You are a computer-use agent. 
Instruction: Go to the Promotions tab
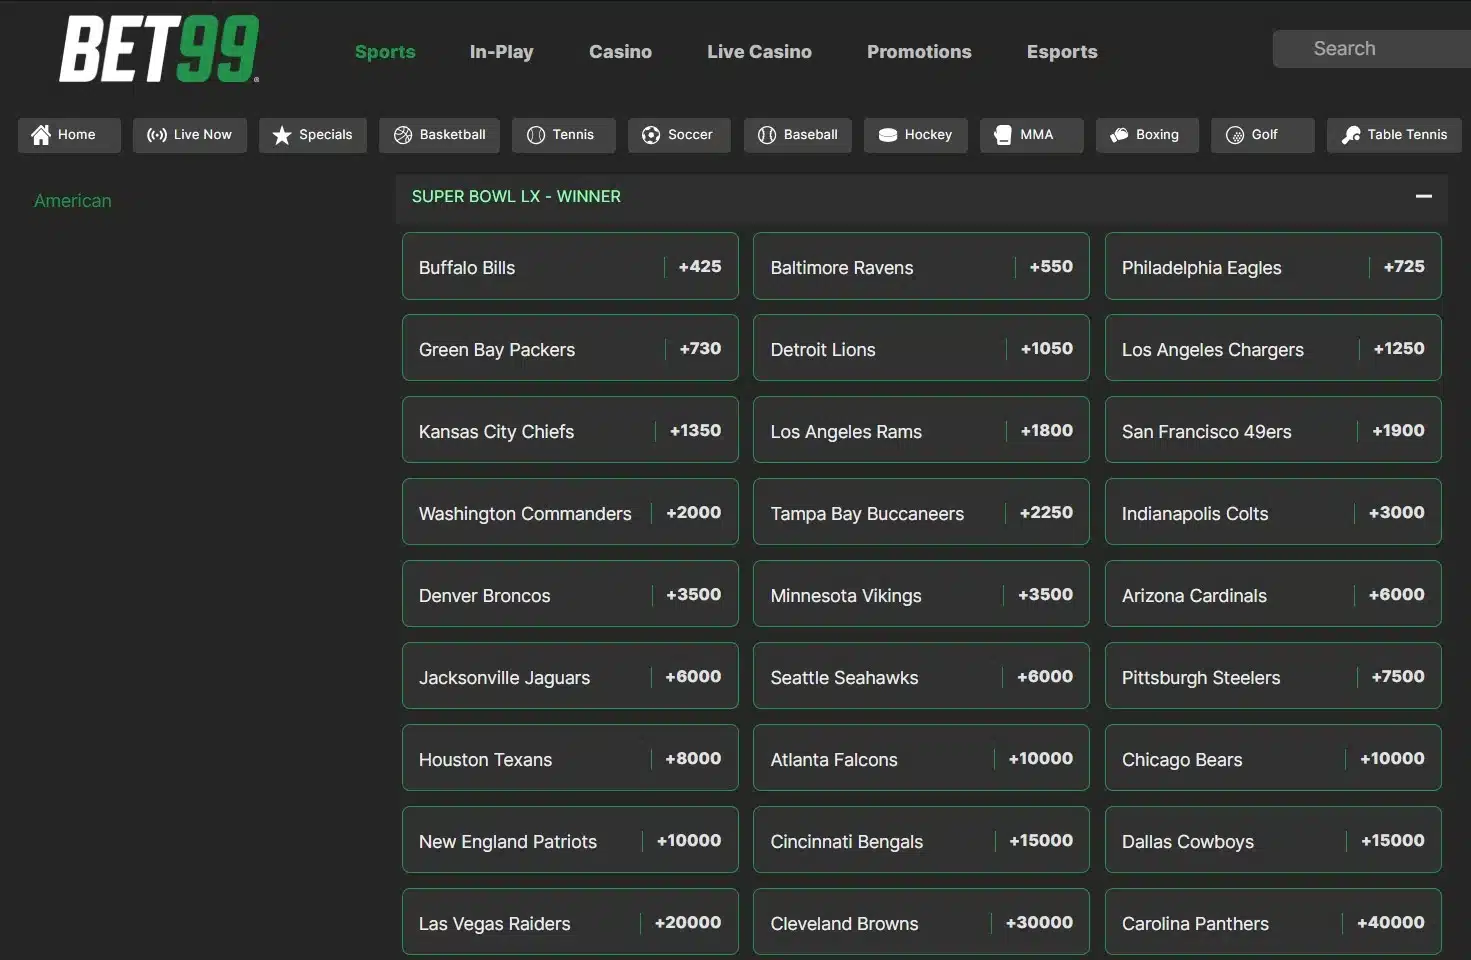point(918,52)
